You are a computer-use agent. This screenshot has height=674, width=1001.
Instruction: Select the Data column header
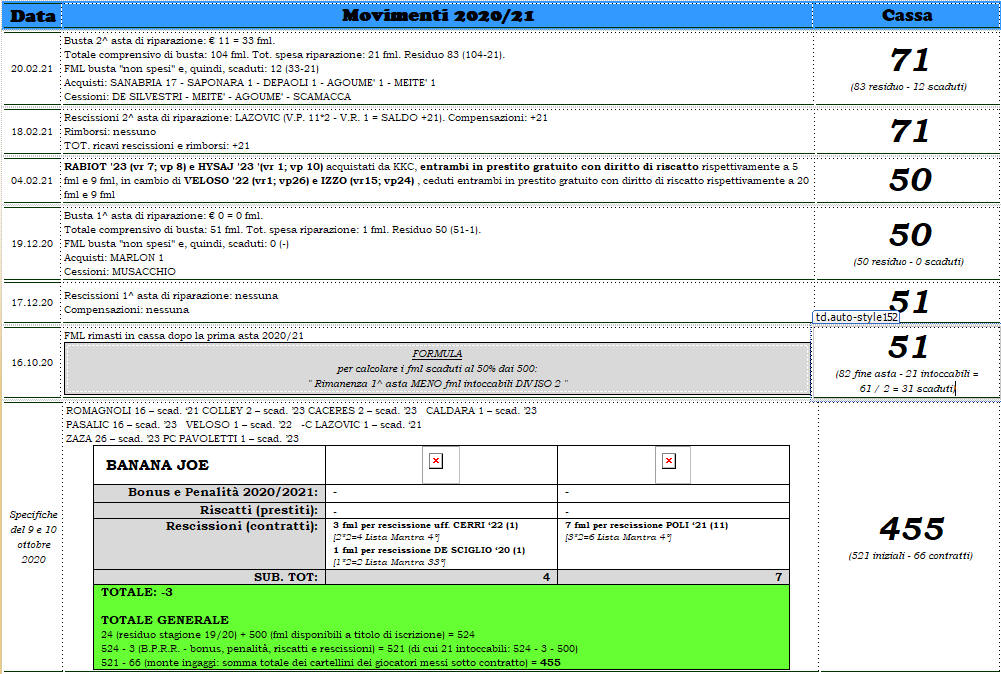point(33,16)
